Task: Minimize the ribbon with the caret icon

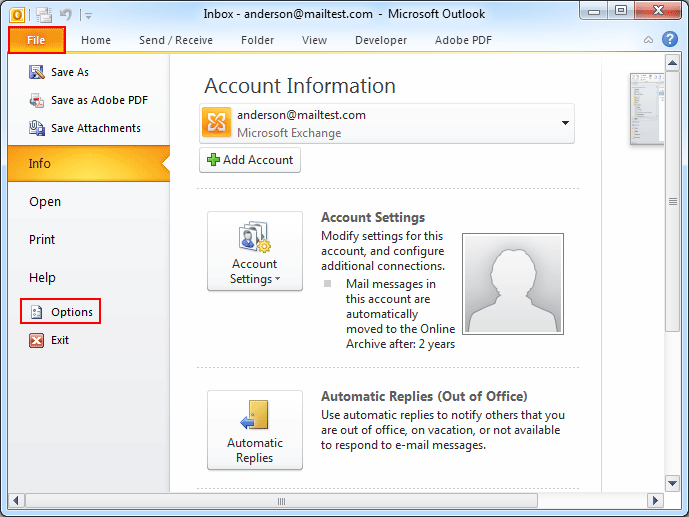Action: [648, 40]
